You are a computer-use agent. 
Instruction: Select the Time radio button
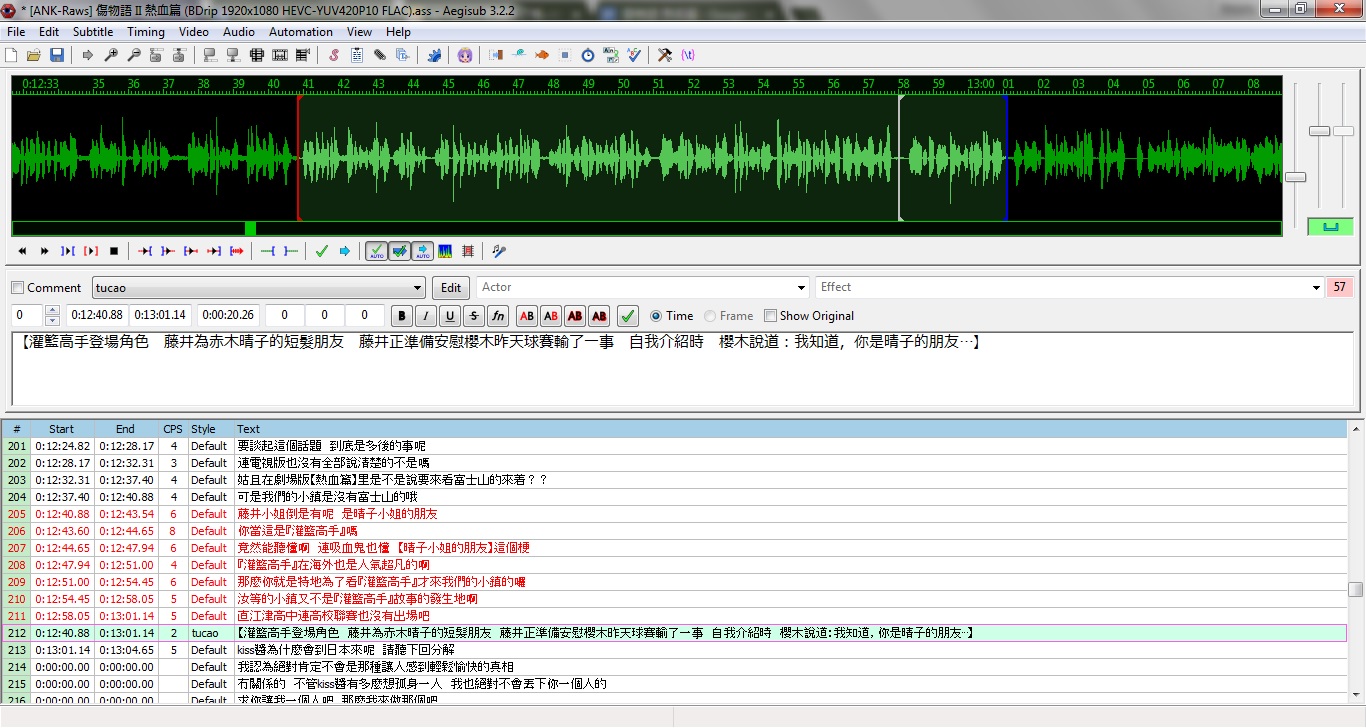click(656, 316)
